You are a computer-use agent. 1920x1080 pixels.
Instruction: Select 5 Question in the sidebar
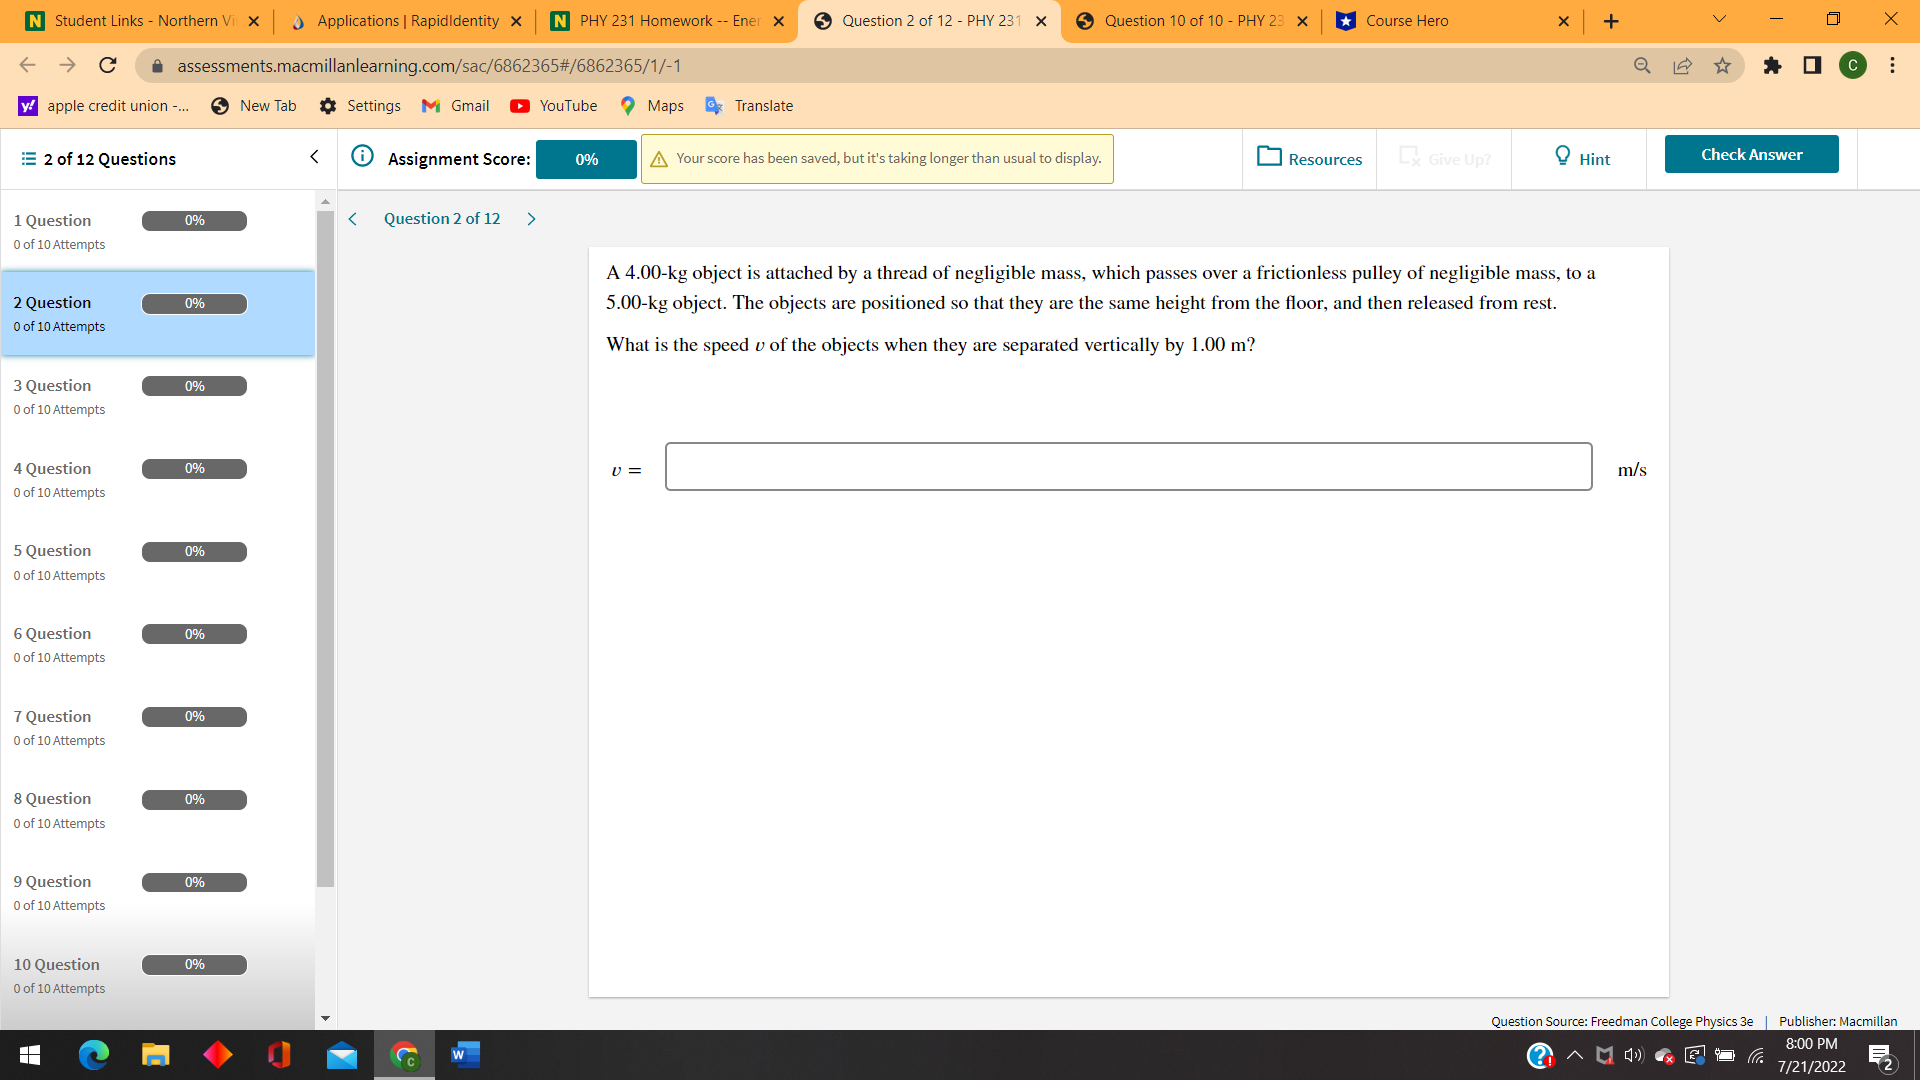[52, 550]
